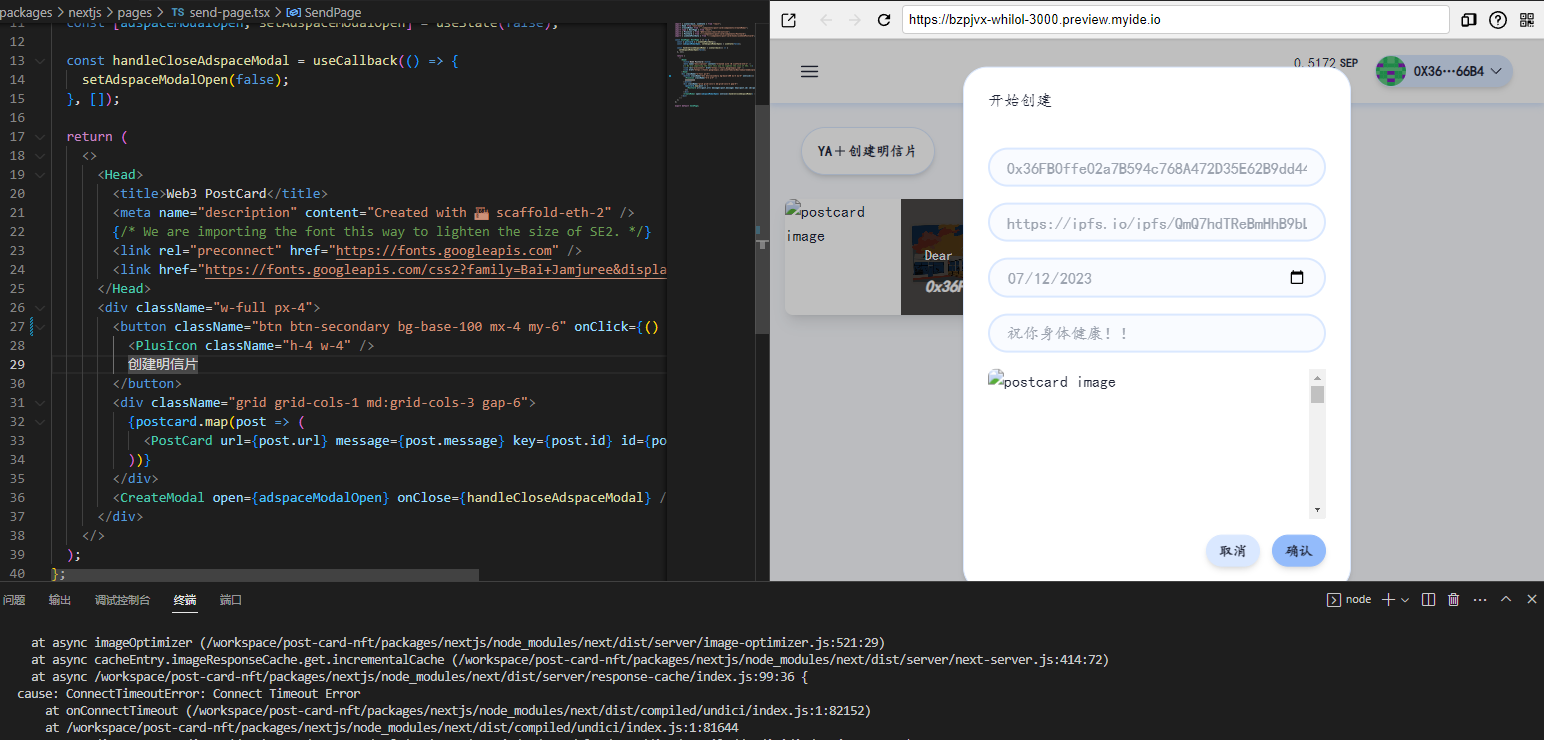Focus the preview URL address bar
This screenshot has height=740, width=1544.
[1175, 20]
